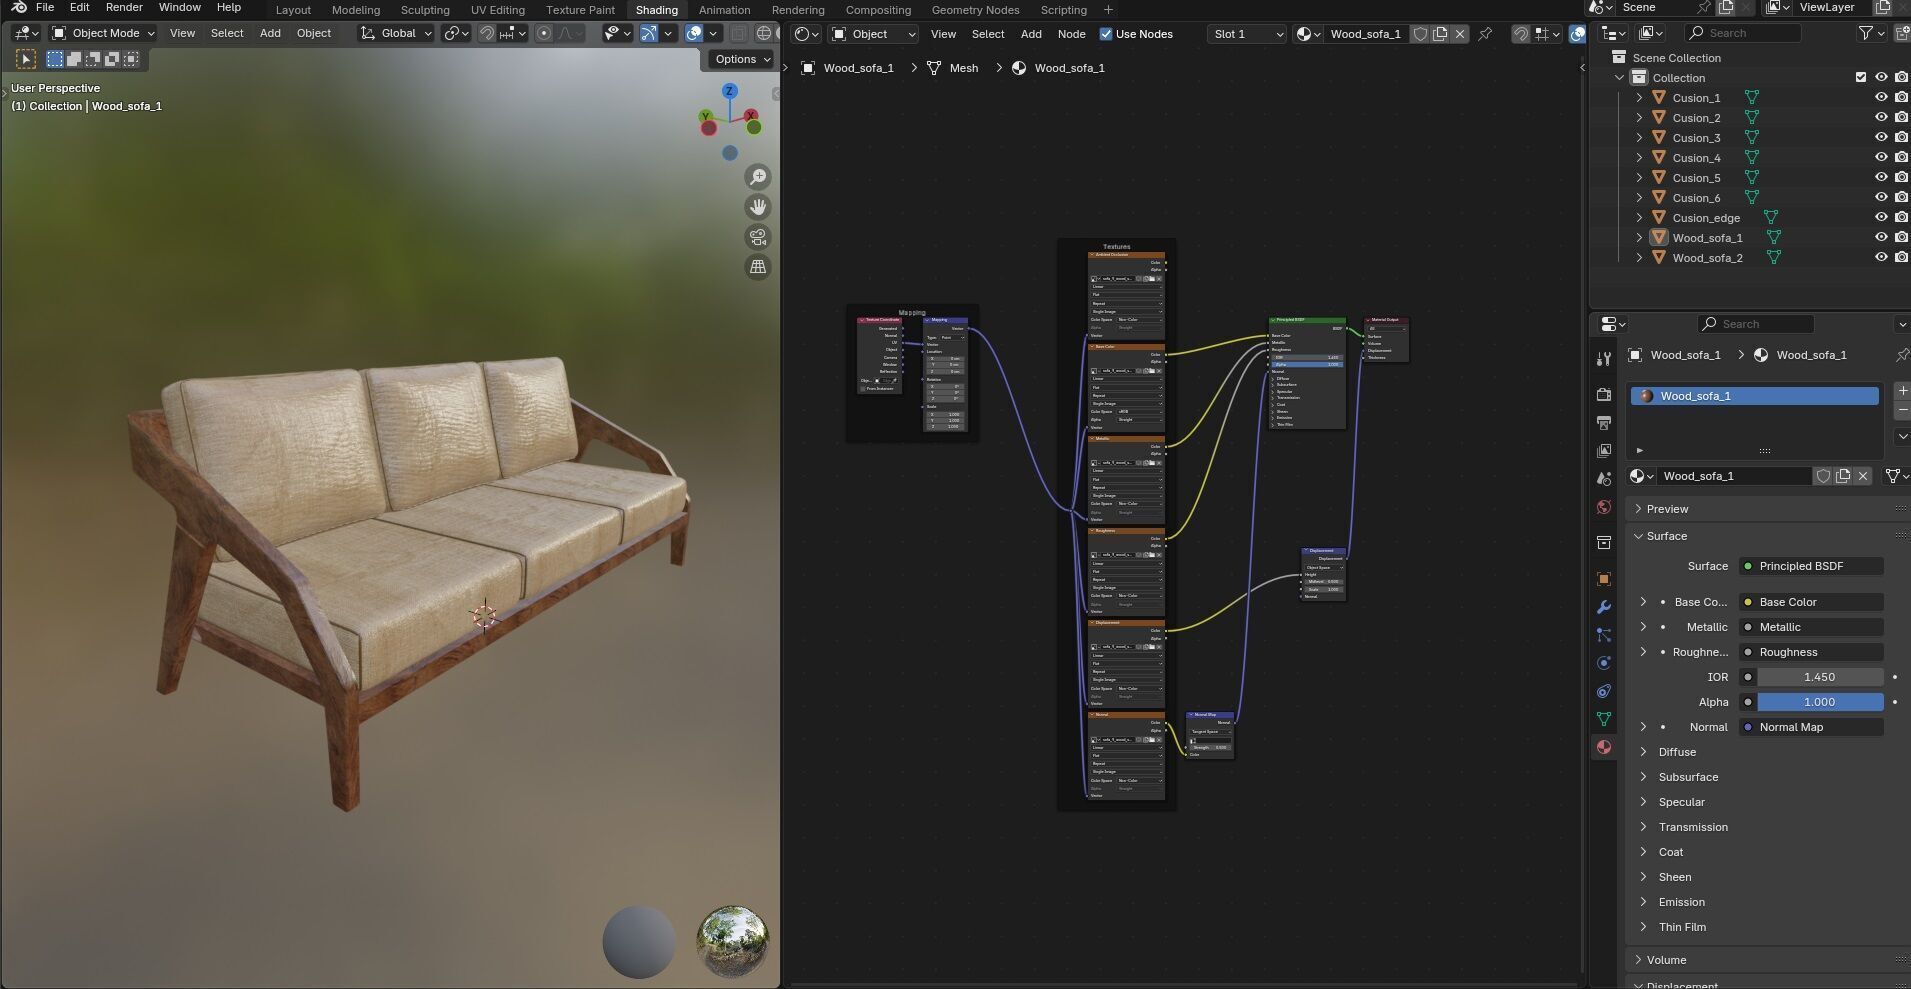Adjust the Alpha value slider
The height and width of the screenshot is (989, 1911).
pyautogui.click(x=1819, y=702)
